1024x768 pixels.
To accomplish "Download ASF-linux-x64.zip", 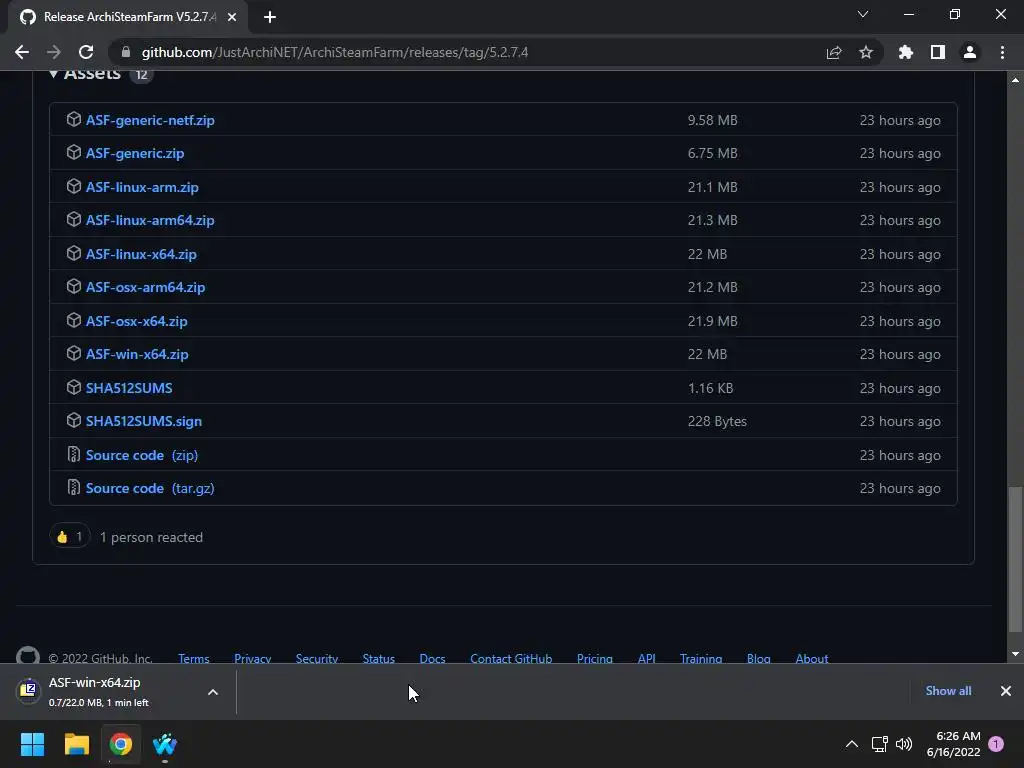I will point(141,254).
